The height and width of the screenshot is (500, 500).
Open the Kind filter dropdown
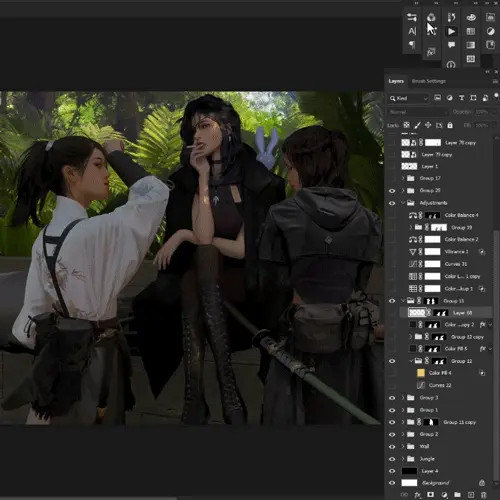(x=409, y=98)
